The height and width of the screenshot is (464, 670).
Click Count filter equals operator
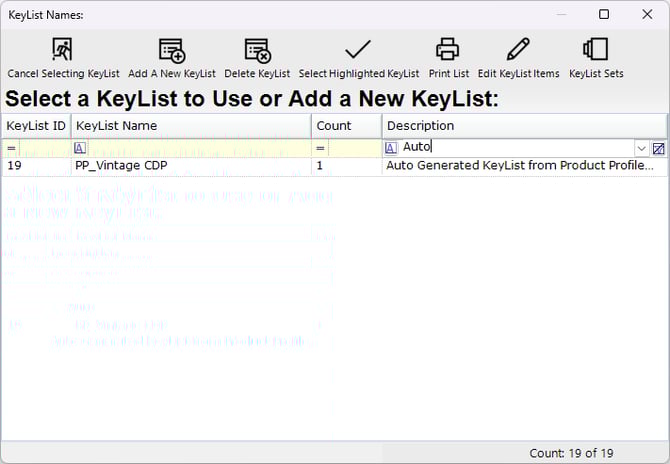pos(321,148)
